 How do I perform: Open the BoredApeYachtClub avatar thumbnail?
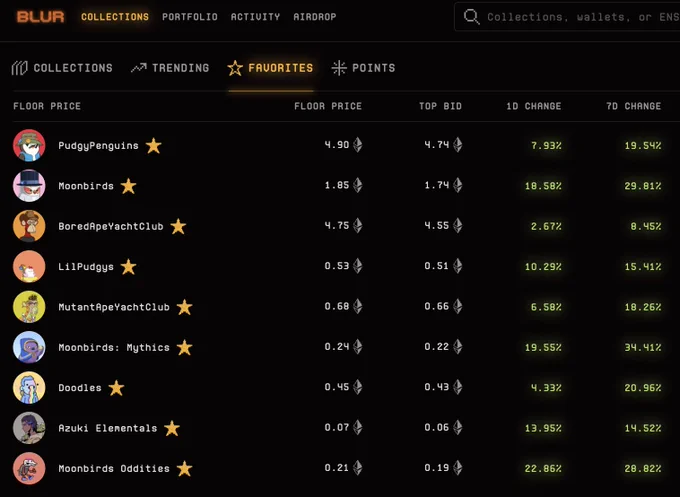(x=29, y=226)
